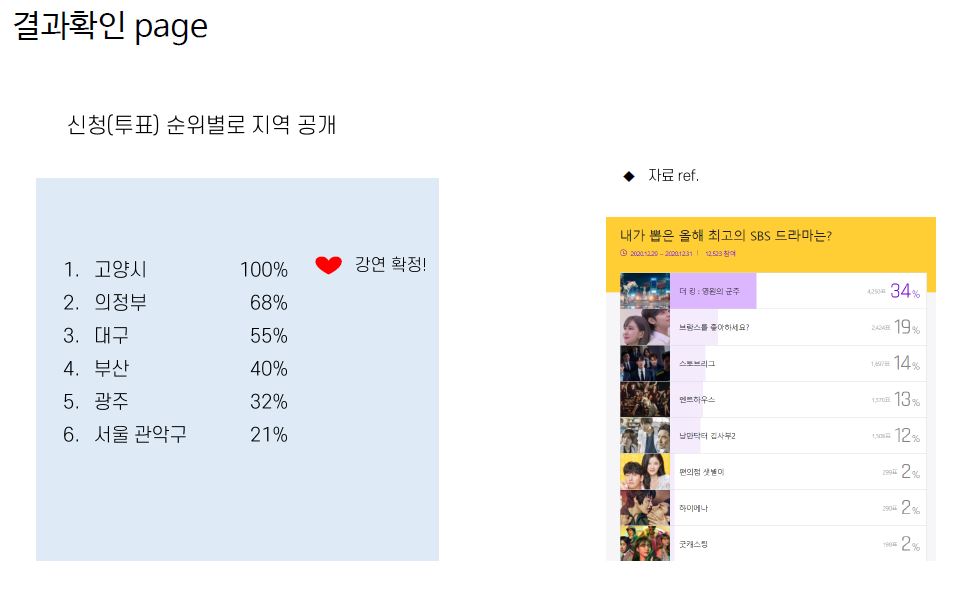Select the 낭만닥터 김사부2 thumbnail
The width and height of the screenshot is (956, 592).
644,435
